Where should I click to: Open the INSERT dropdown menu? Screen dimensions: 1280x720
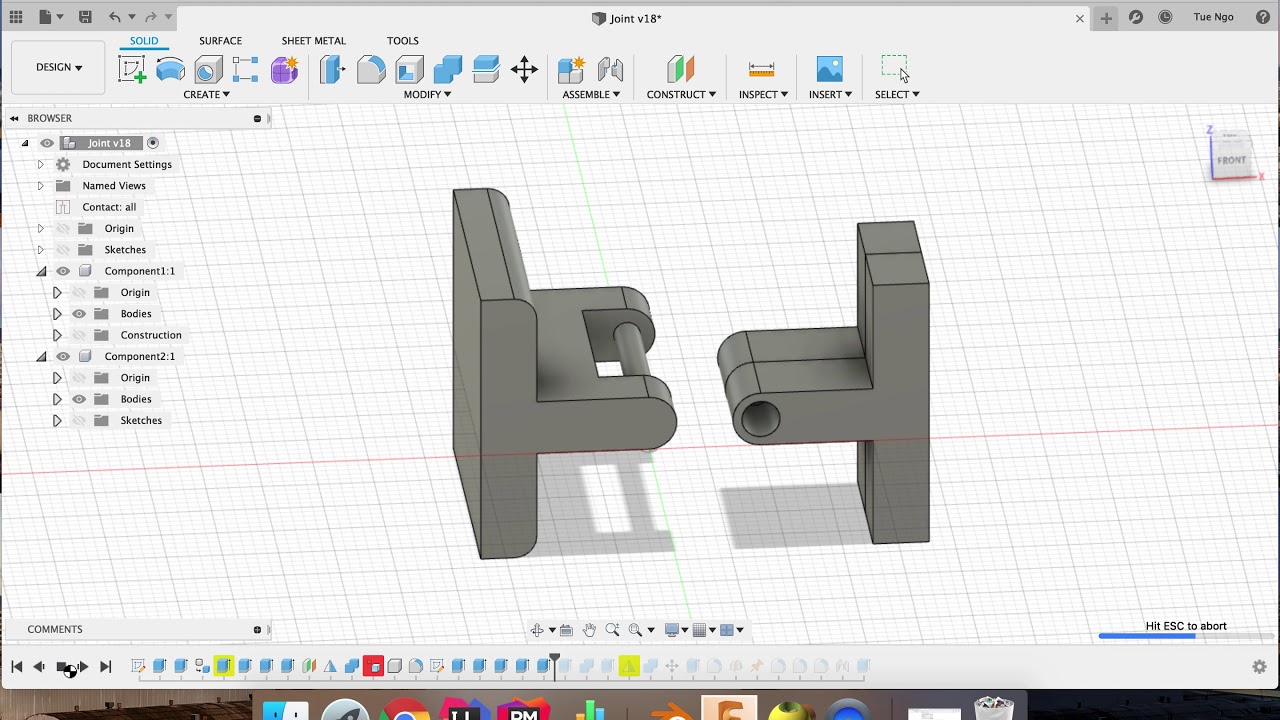tap(830, 94)
